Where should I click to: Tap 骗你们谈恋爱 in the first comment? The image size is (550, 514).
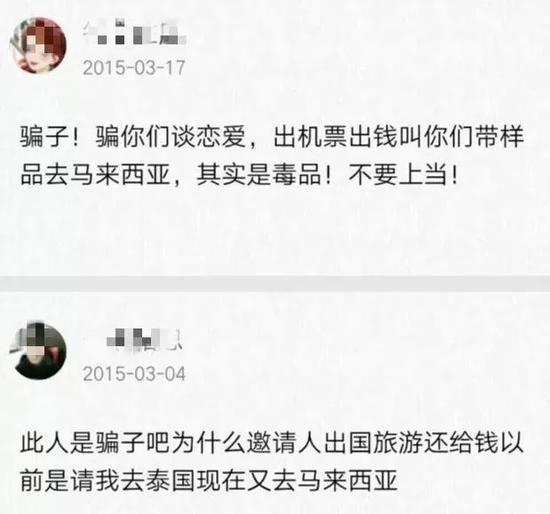(x=170, y=137)
